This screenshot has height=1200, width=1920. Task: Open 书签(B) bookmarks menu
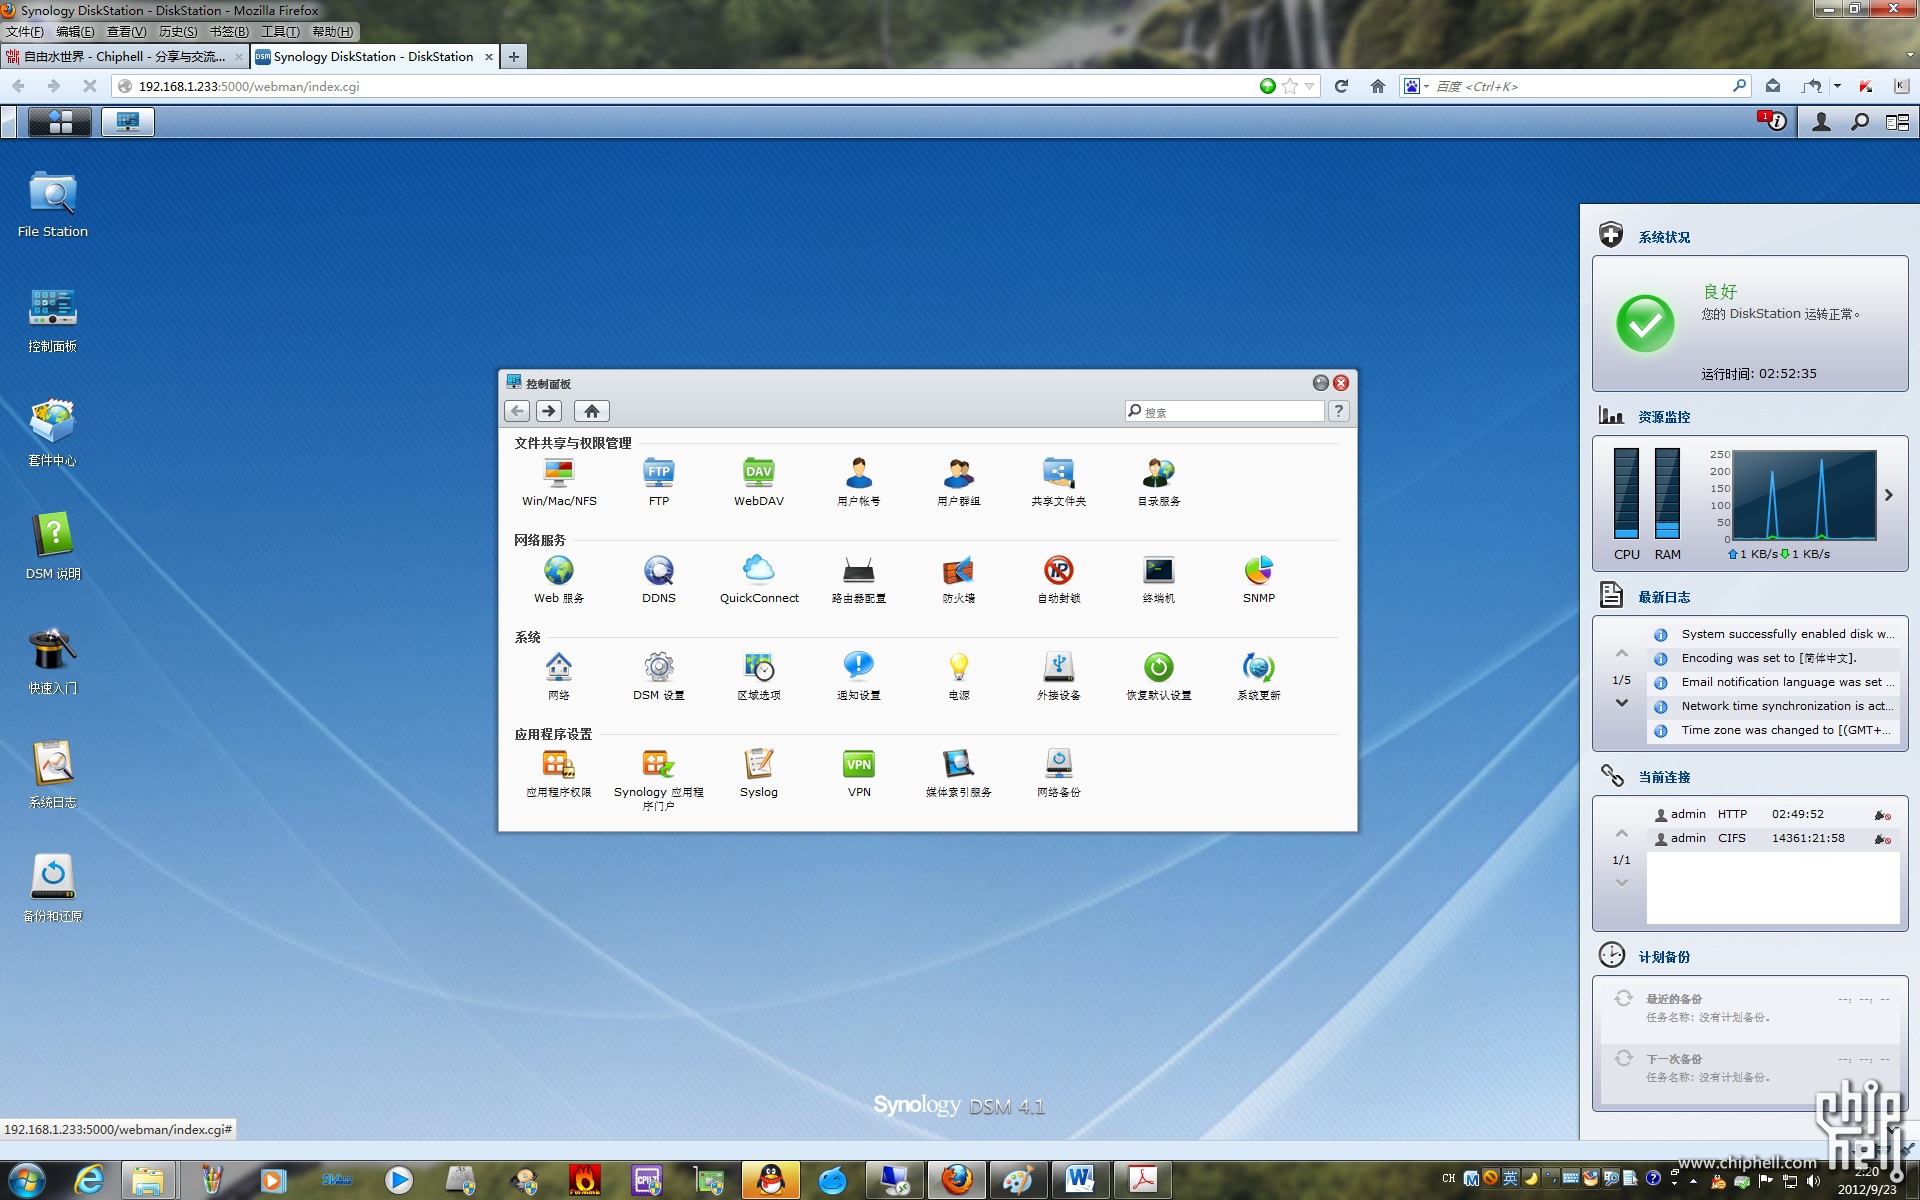(229, 32)
